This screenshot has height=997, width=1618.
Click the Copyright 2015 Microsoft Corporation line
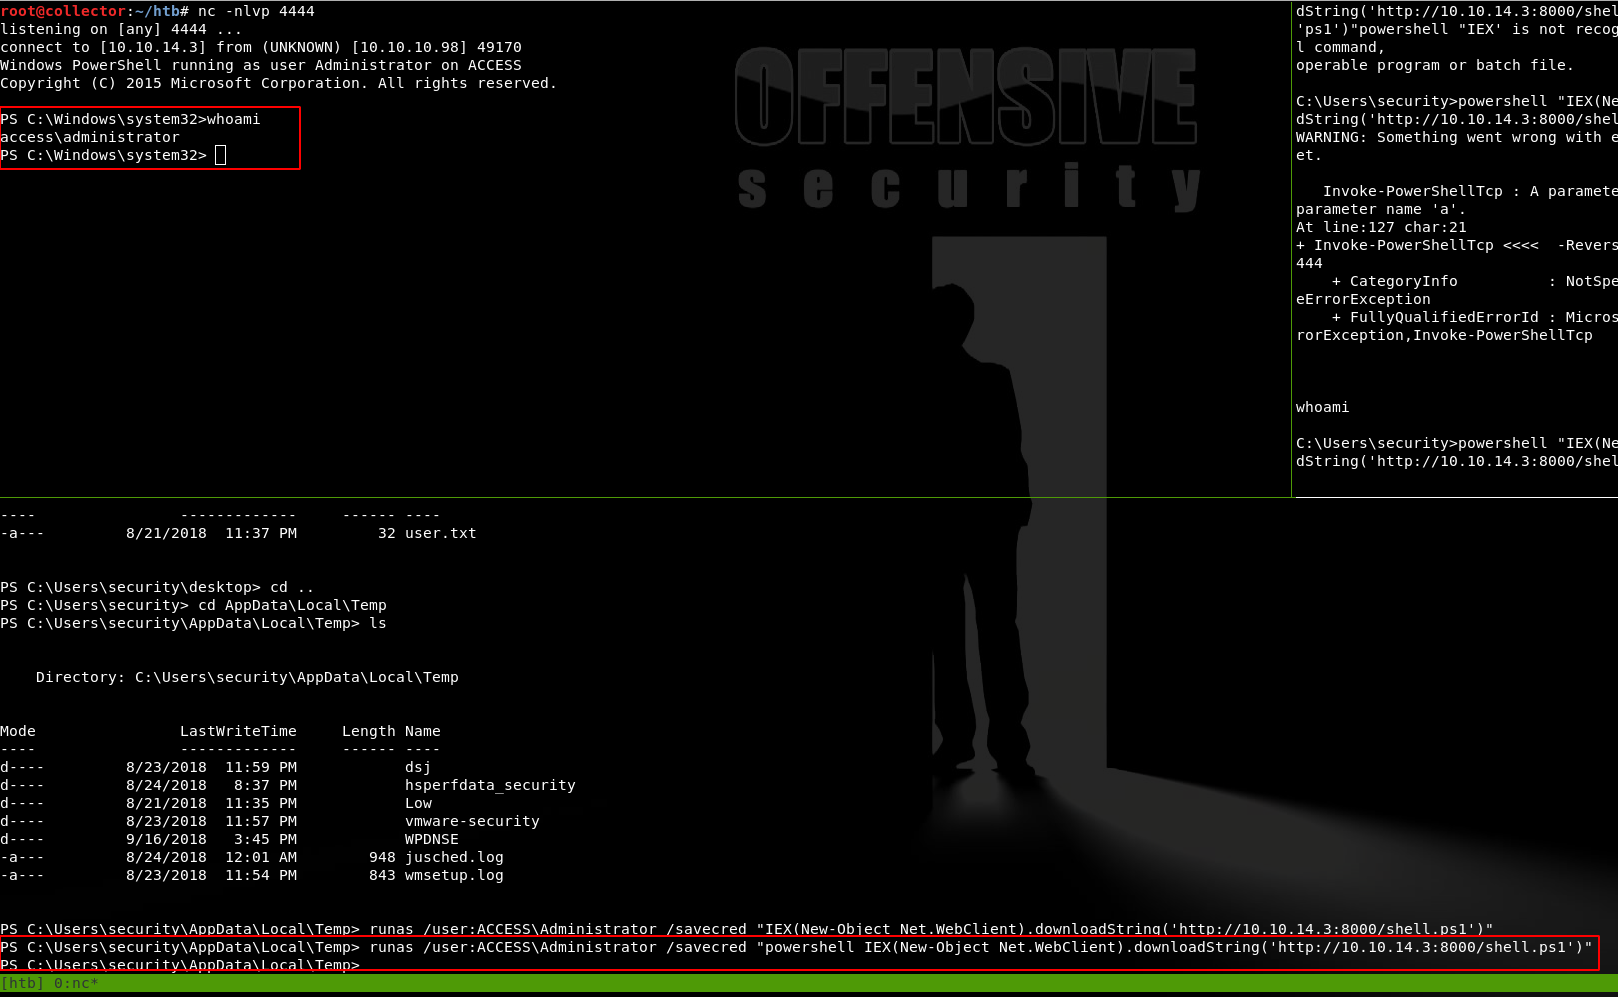coord(278,83)
